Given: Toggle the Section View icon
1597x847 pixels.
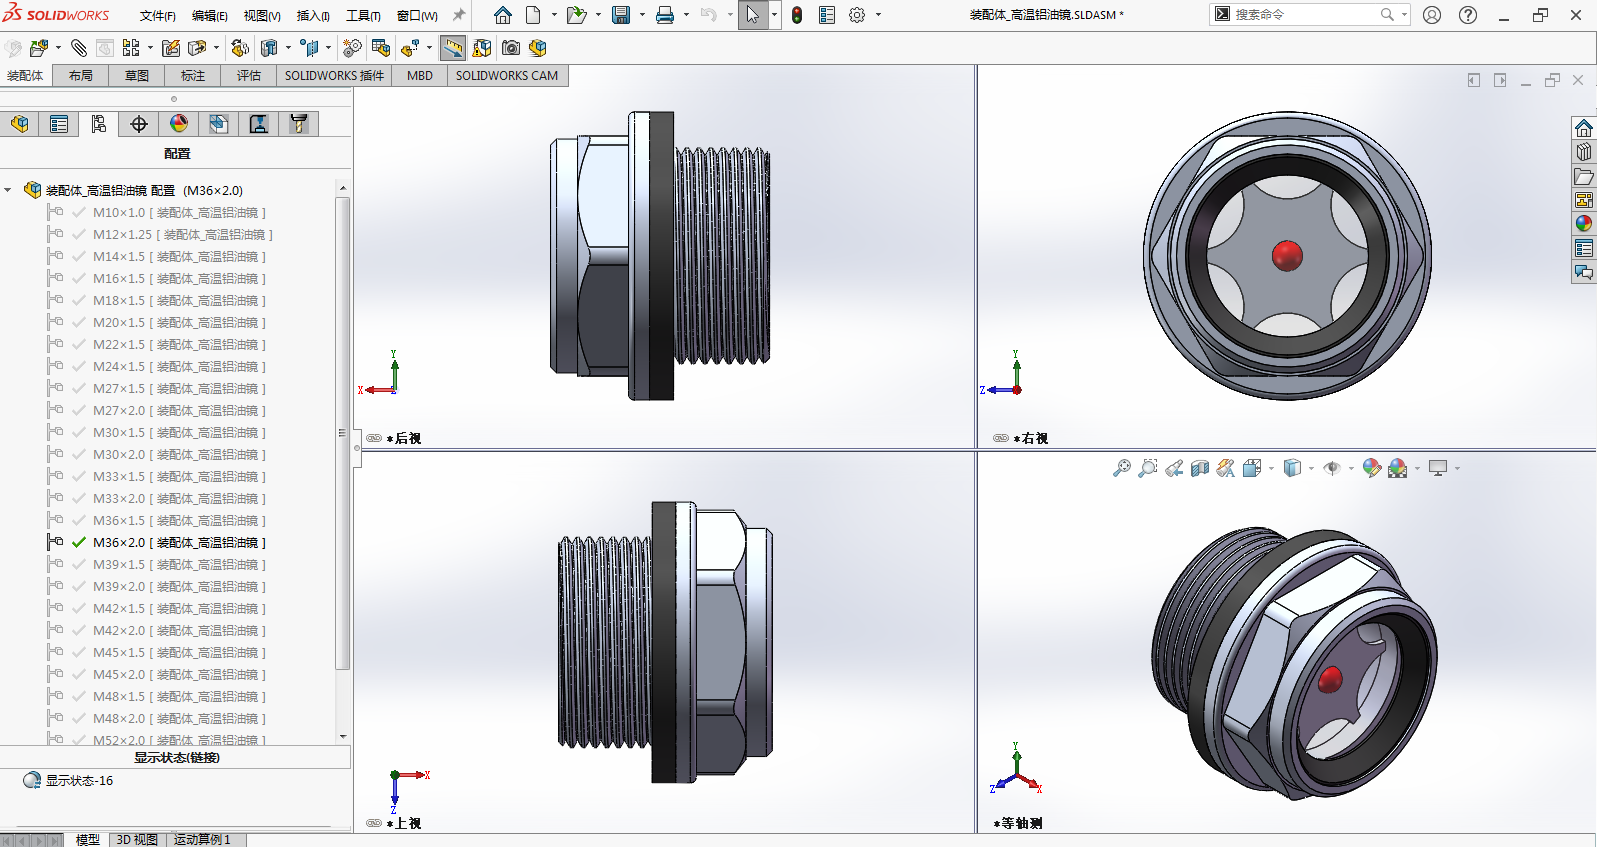Looking at the screenshot, I should point(1200,468).
